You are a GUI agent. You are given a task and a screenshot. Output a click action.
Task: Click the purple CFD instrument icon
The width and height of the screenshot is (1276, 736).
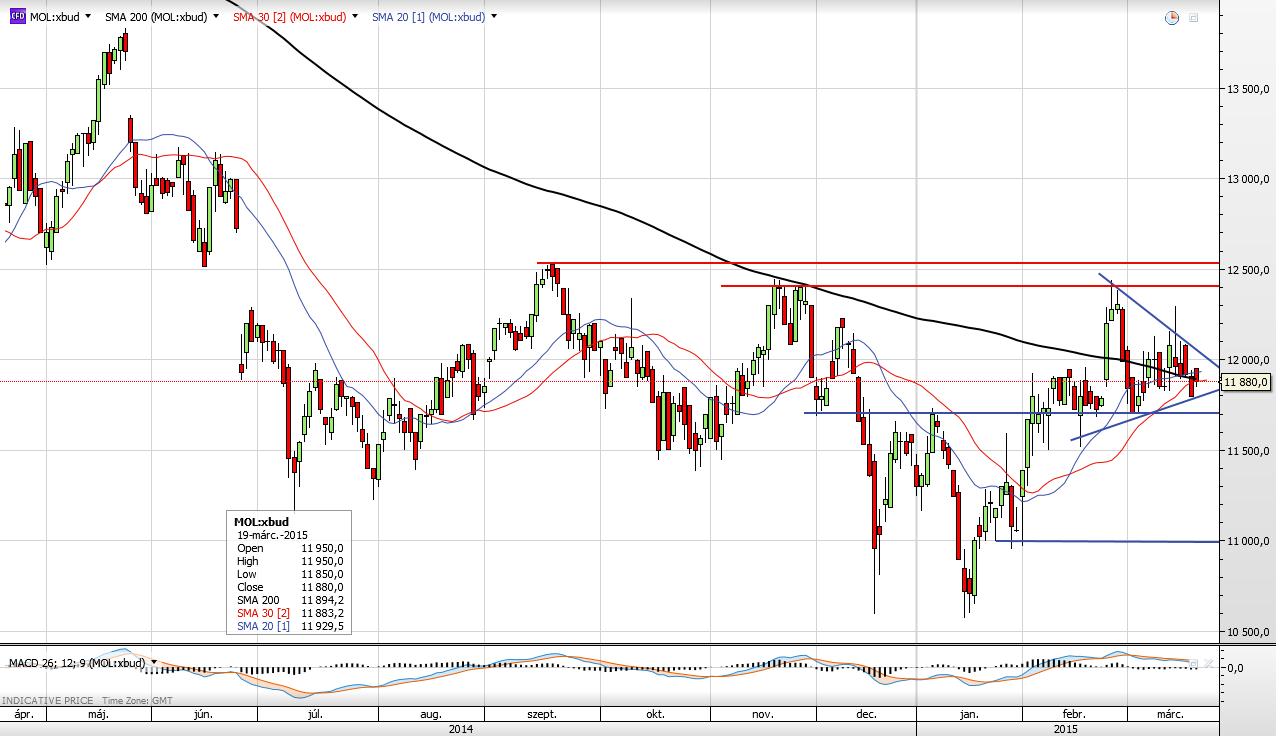click(18, 17)
